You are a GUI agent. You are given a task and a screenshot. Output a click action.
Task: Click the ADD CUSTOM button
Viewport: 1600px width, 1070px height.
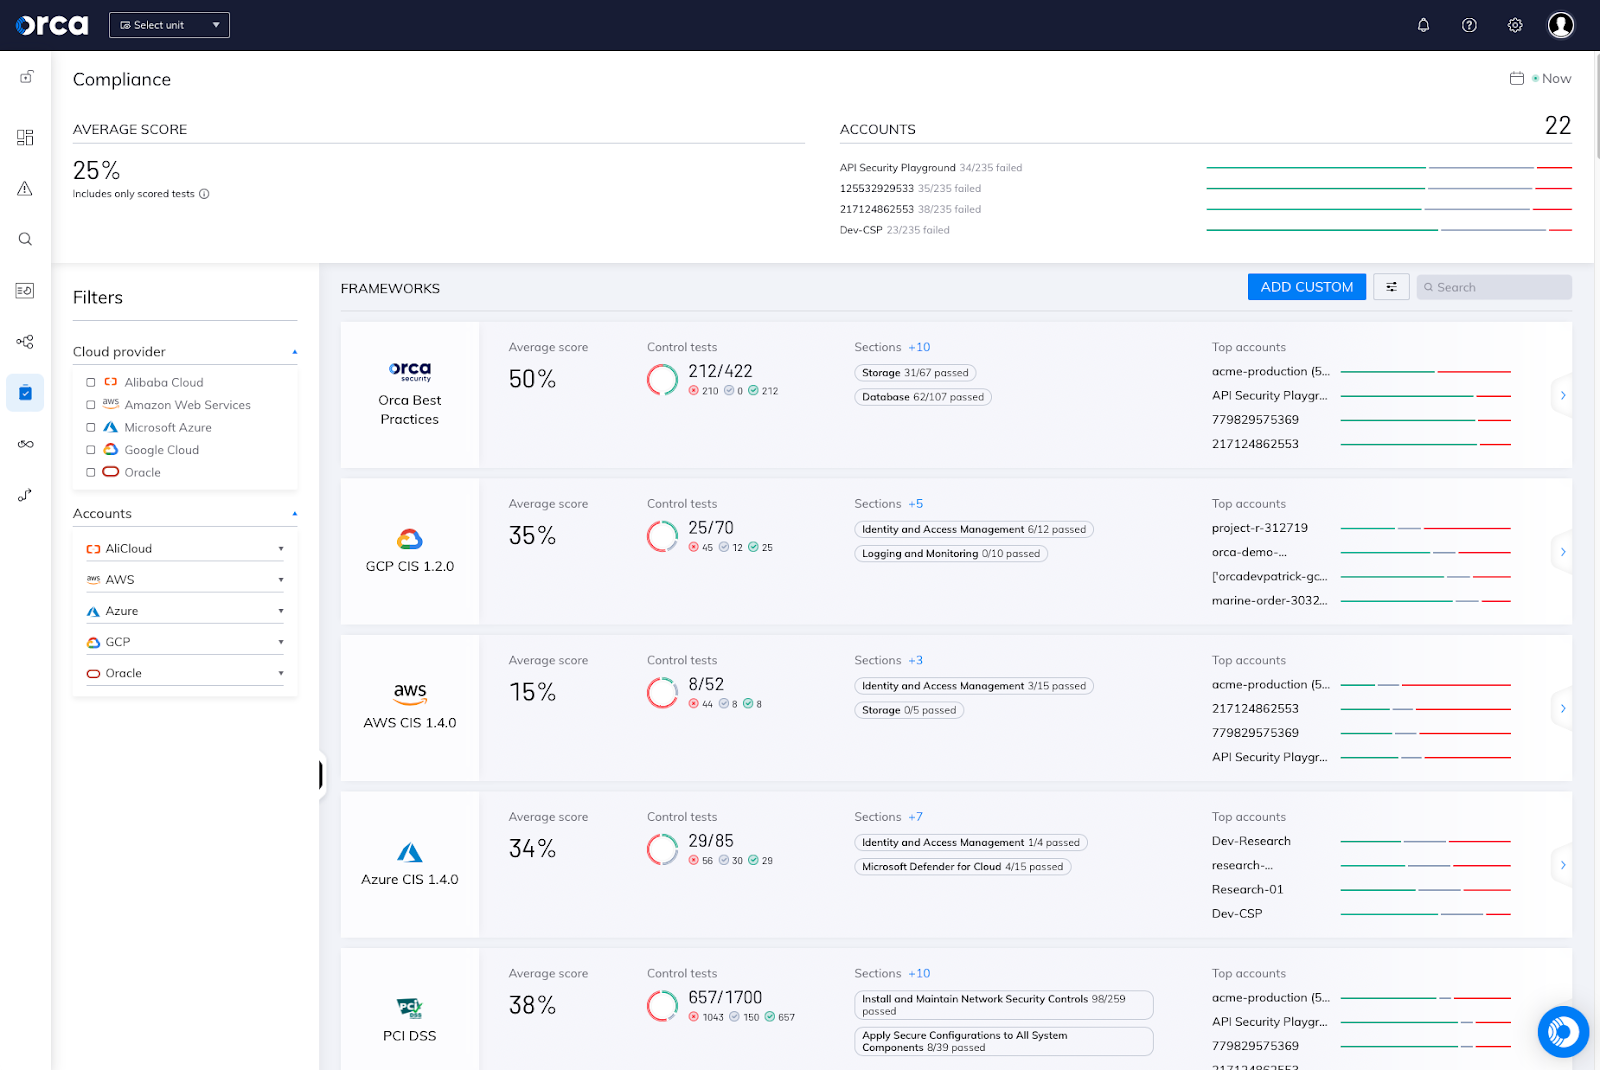click(x=1306, y=287)
